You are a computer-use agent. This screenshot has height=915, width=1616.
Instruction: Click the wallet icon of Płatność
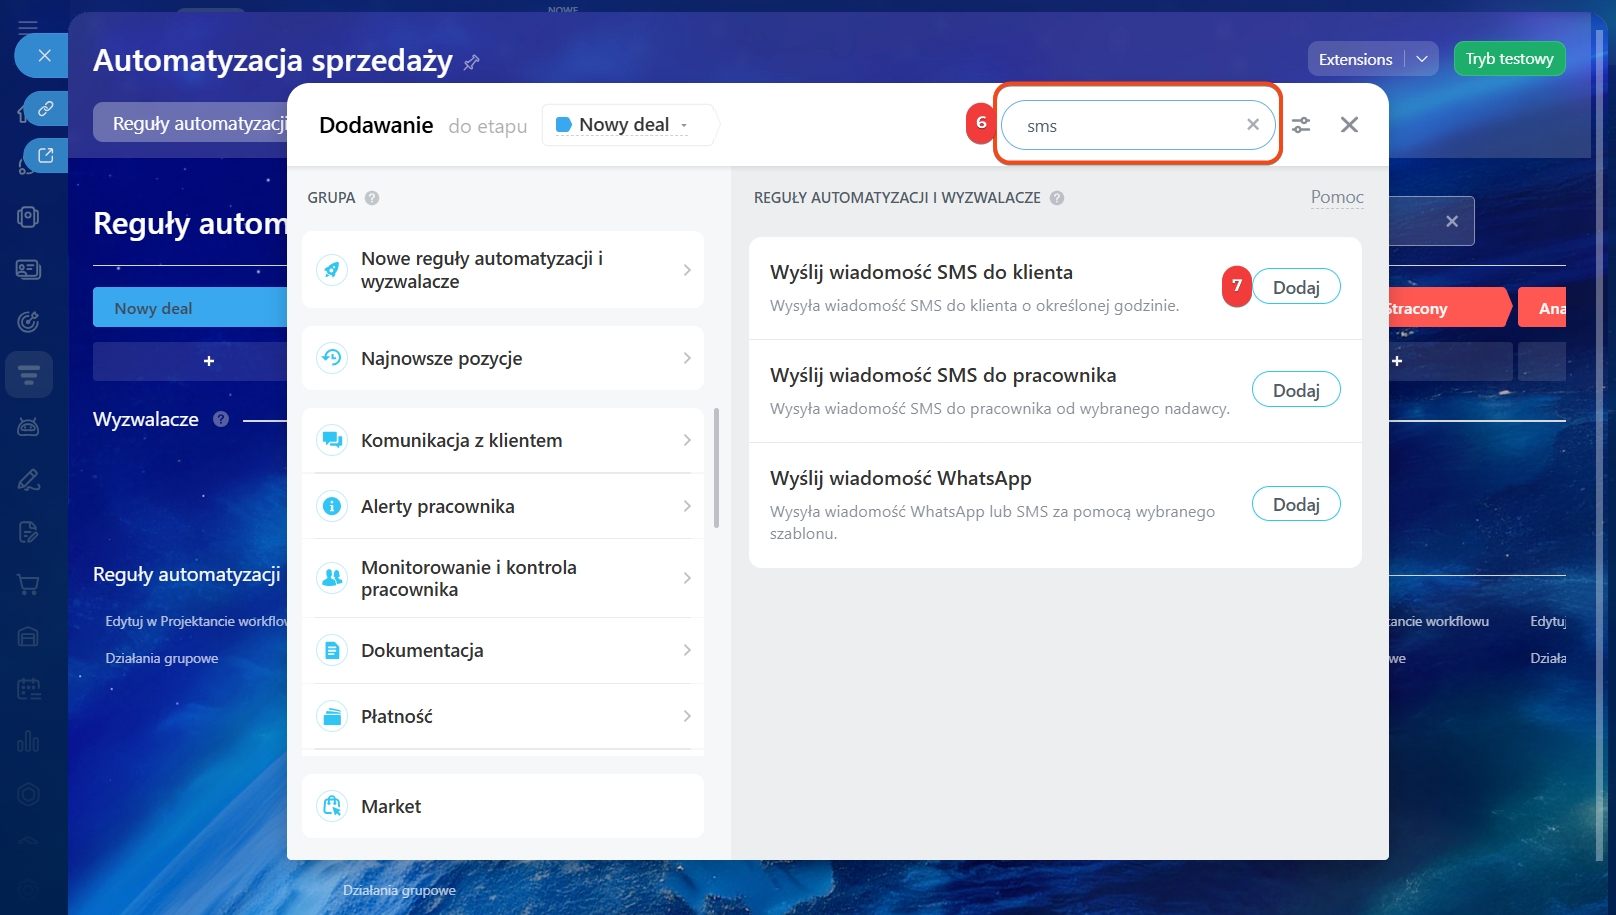tap(332, 716)
